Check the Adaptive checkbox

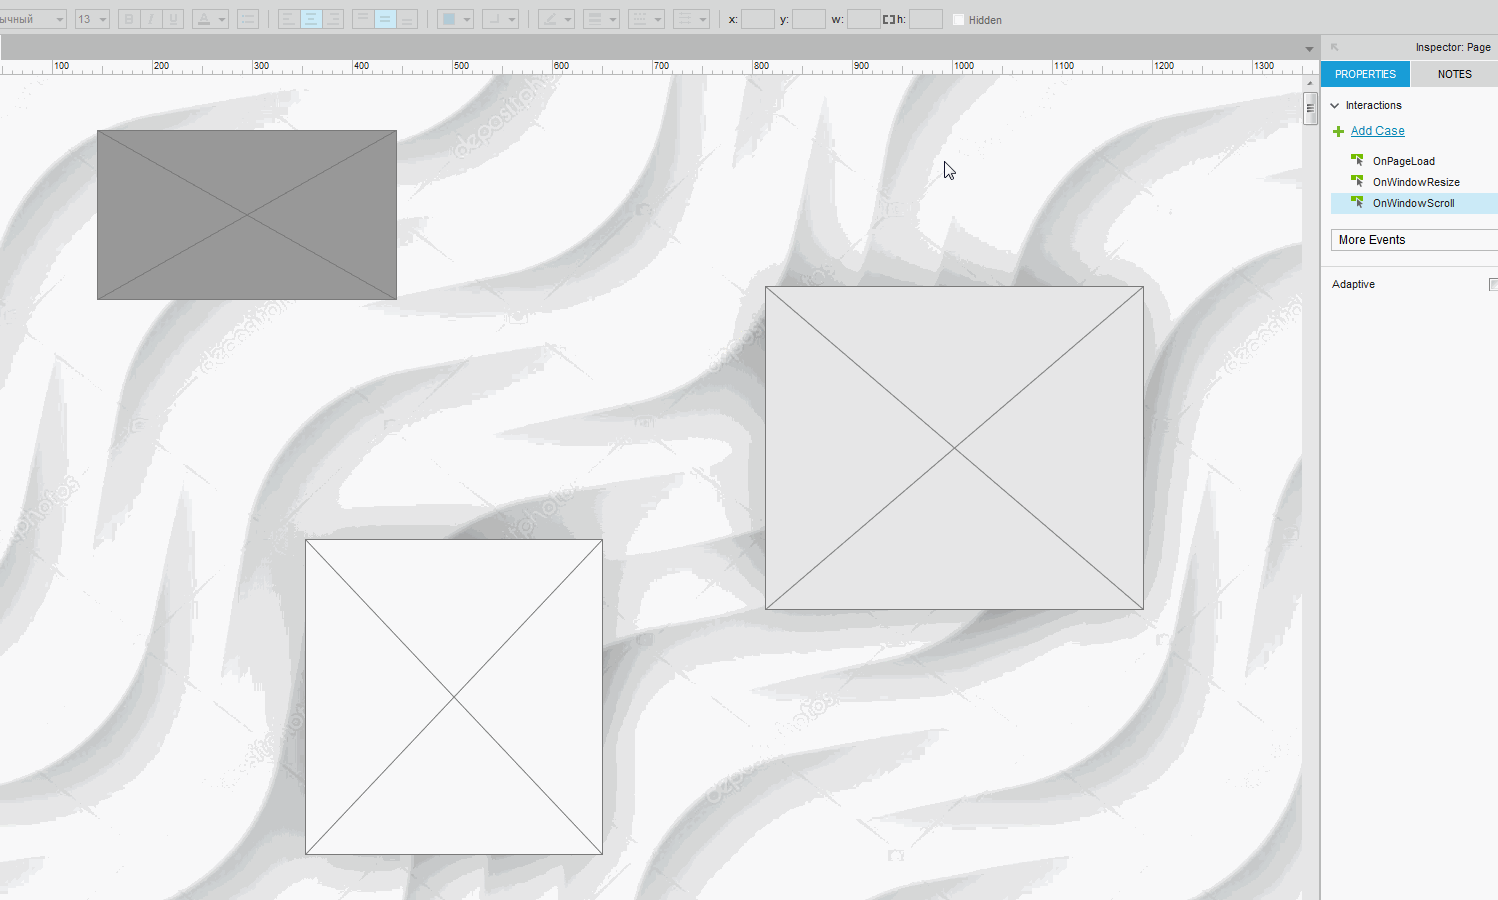(1493, 285)
